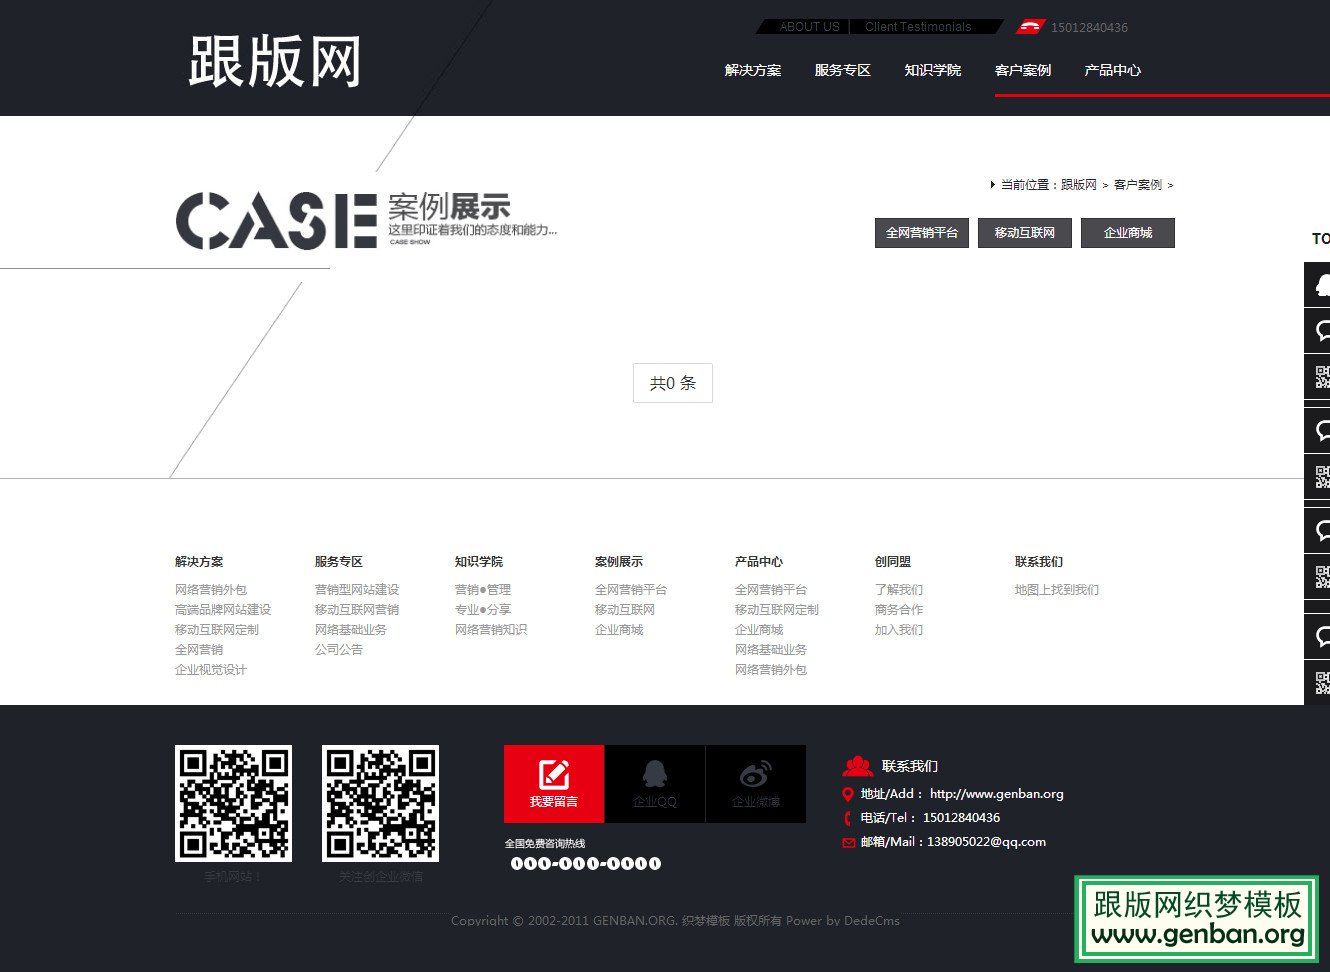Open the 地图上找到我们 link under 联系我们

1057,589
